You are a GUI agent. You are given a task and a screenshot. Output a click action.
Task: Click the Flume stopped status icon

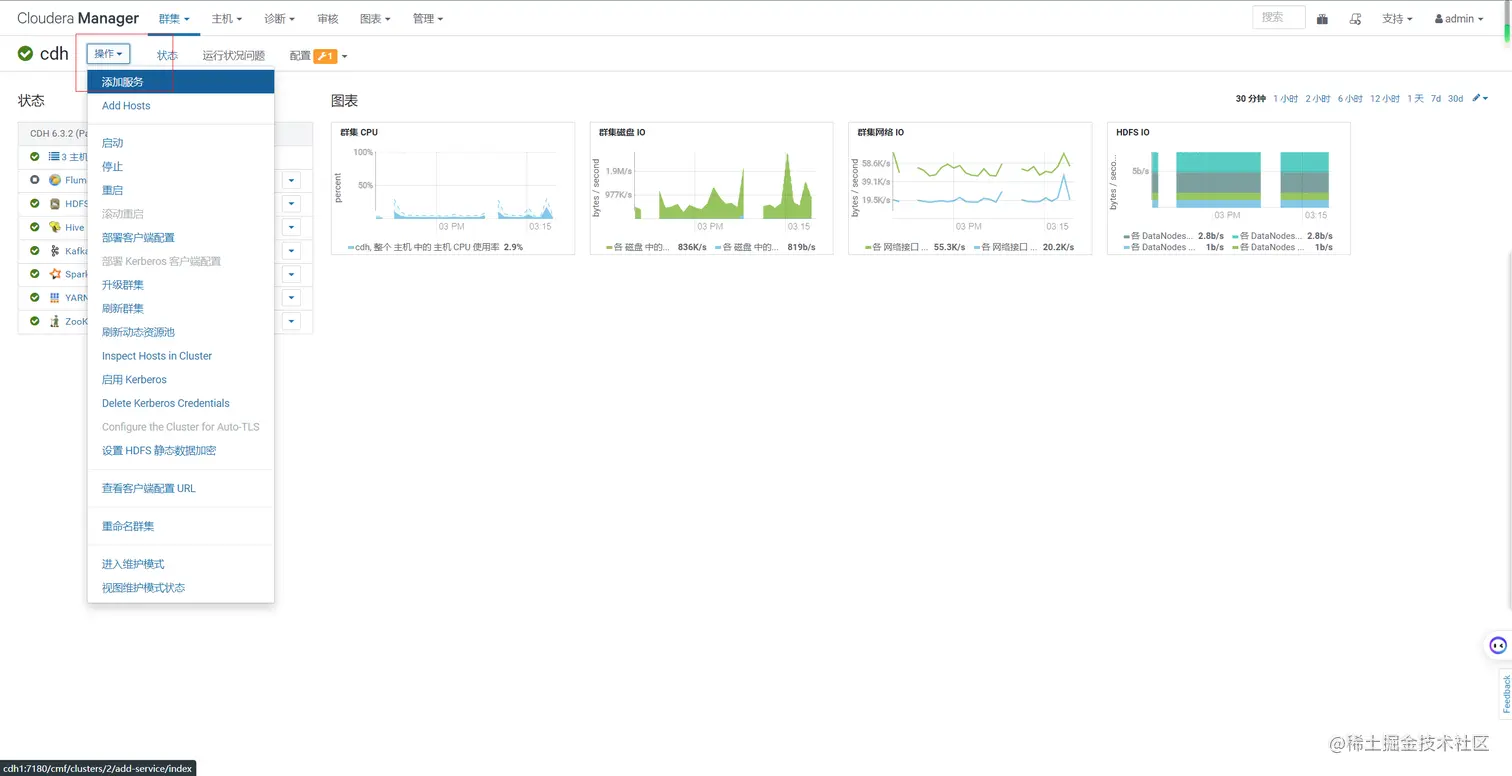tap(35, 180)
